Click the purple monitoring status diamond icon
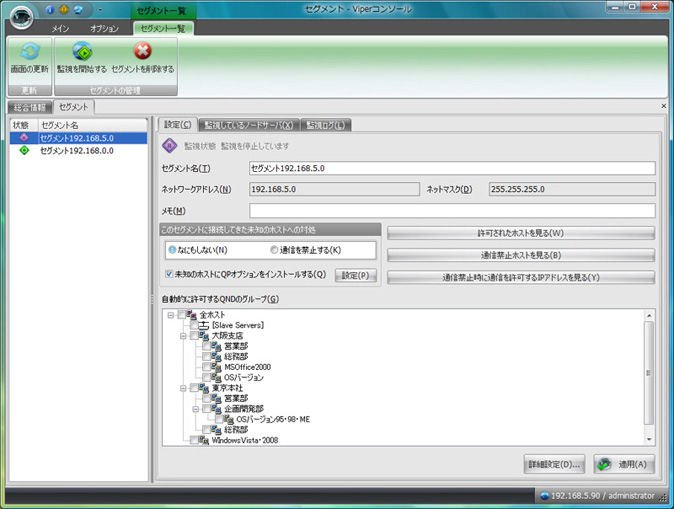Image resolution: width=674 pixels, height=509 pixels. [169, 146]
